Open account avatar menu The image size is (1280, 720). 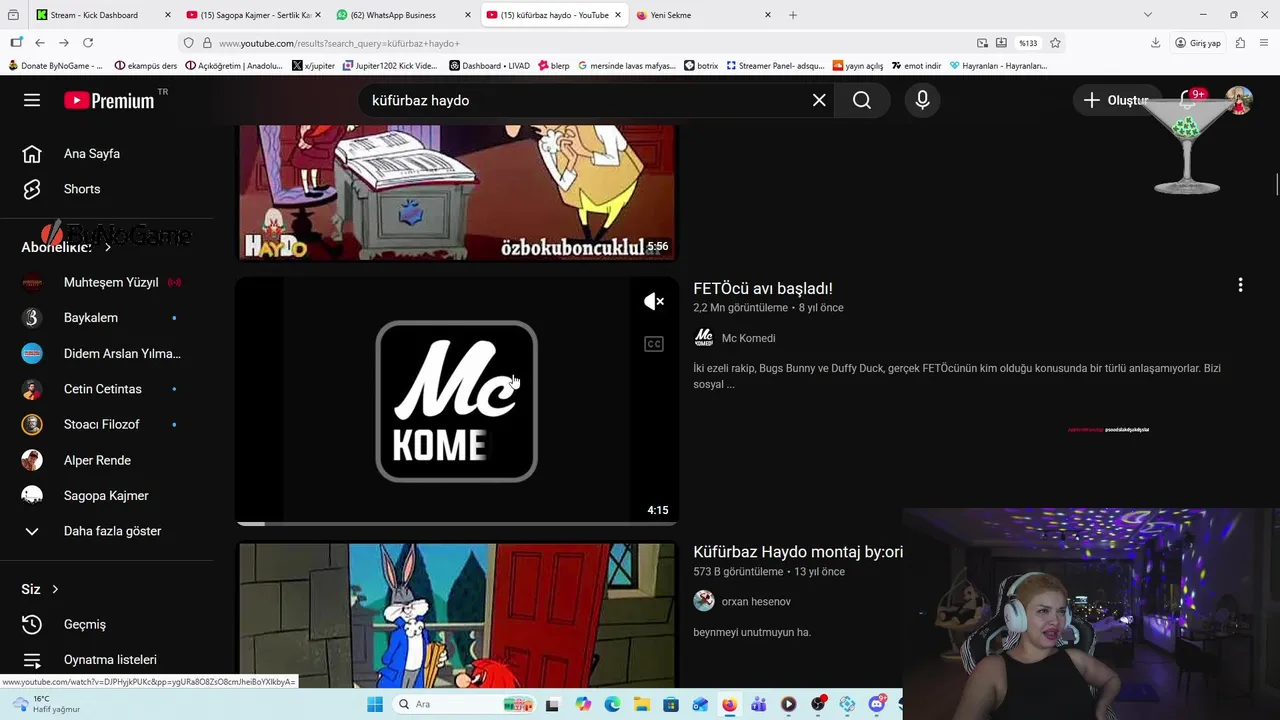click(1239, 100)
